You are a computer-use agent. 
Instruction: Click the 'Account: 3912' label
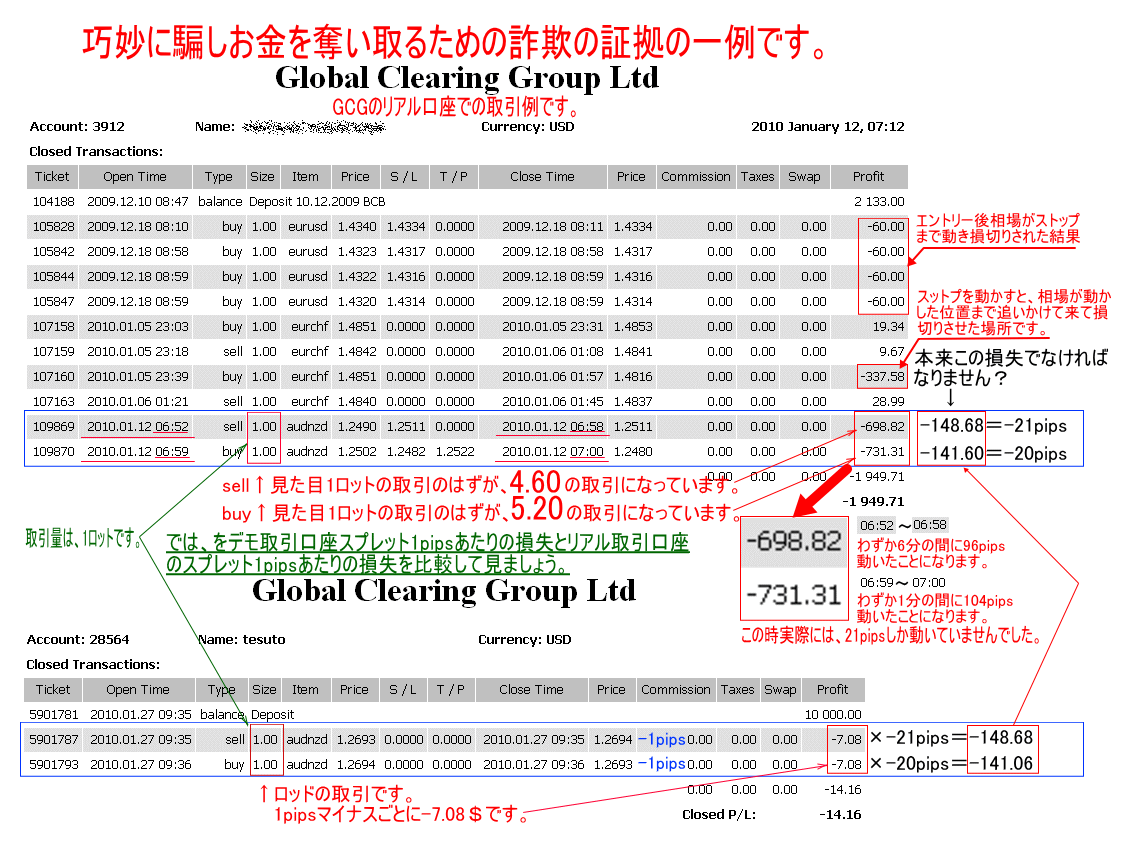[x=77, y=127]
